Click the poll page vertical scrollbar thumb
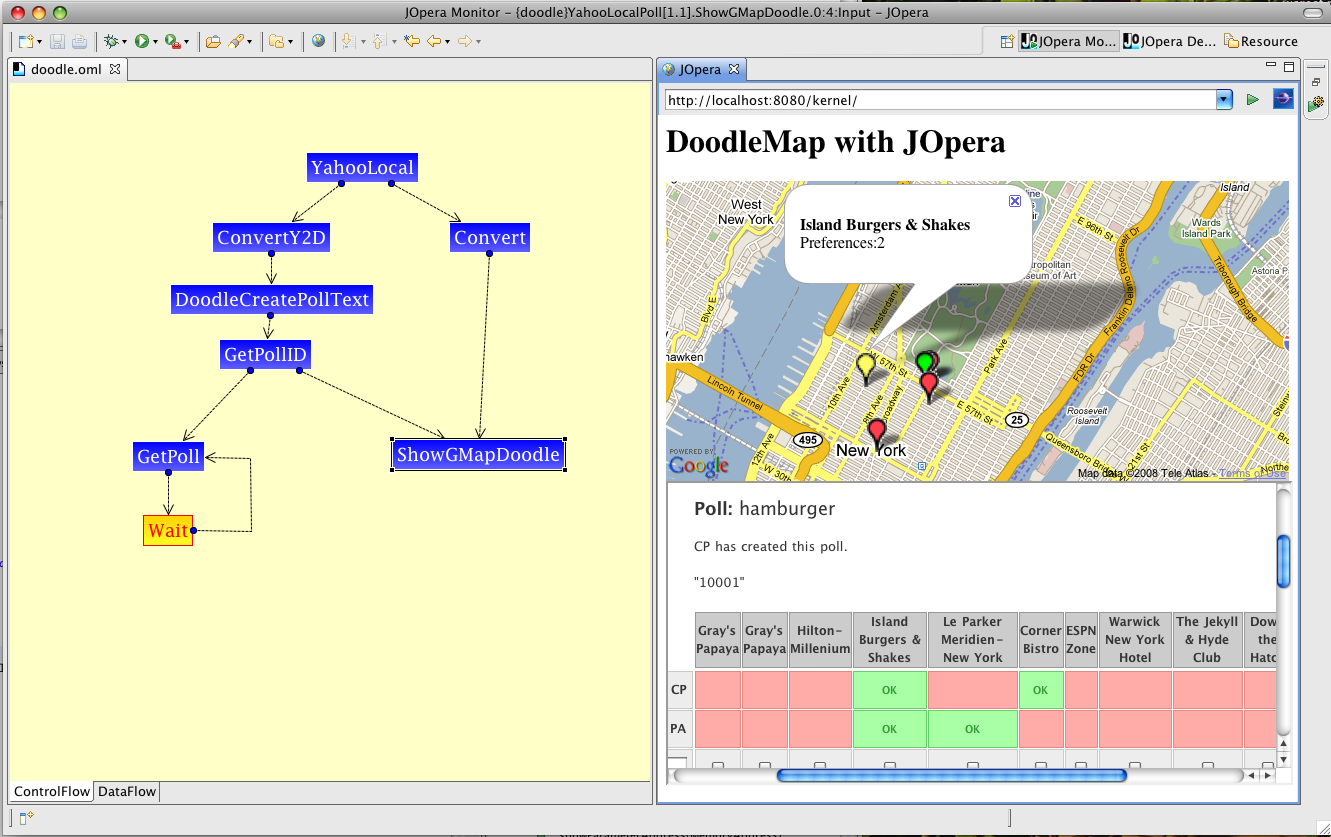The height and width of the screenshot is (837, 1331). (x=1284, y=562)
